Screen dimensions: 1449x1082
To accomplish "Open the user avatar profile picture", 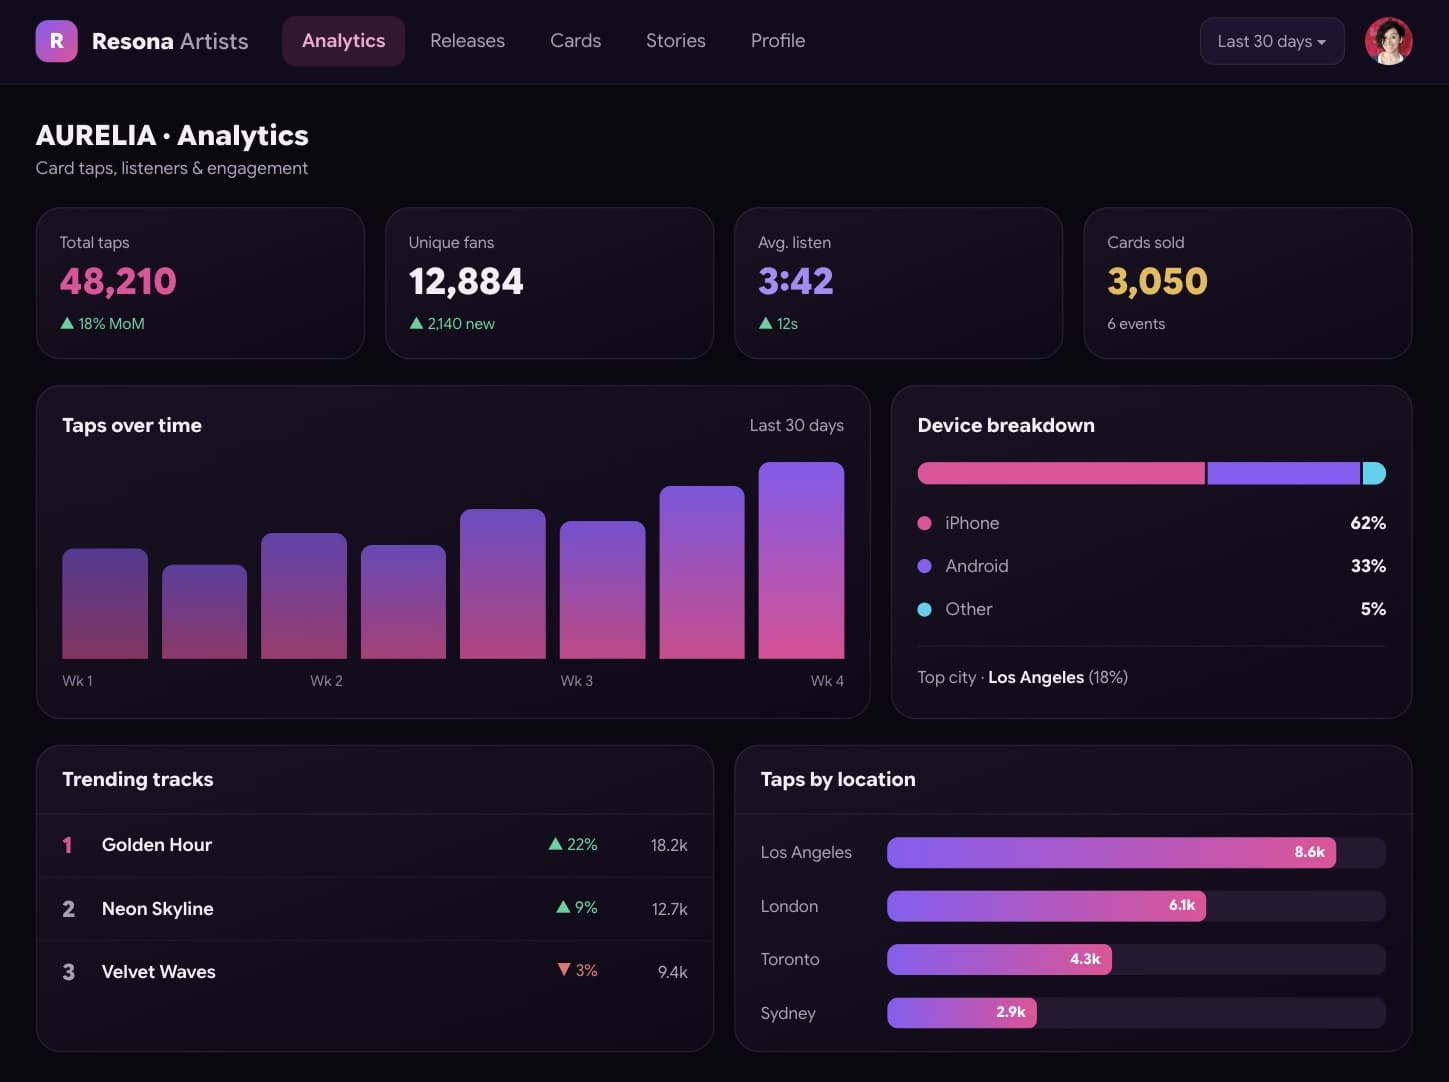I will (1388, 41).
